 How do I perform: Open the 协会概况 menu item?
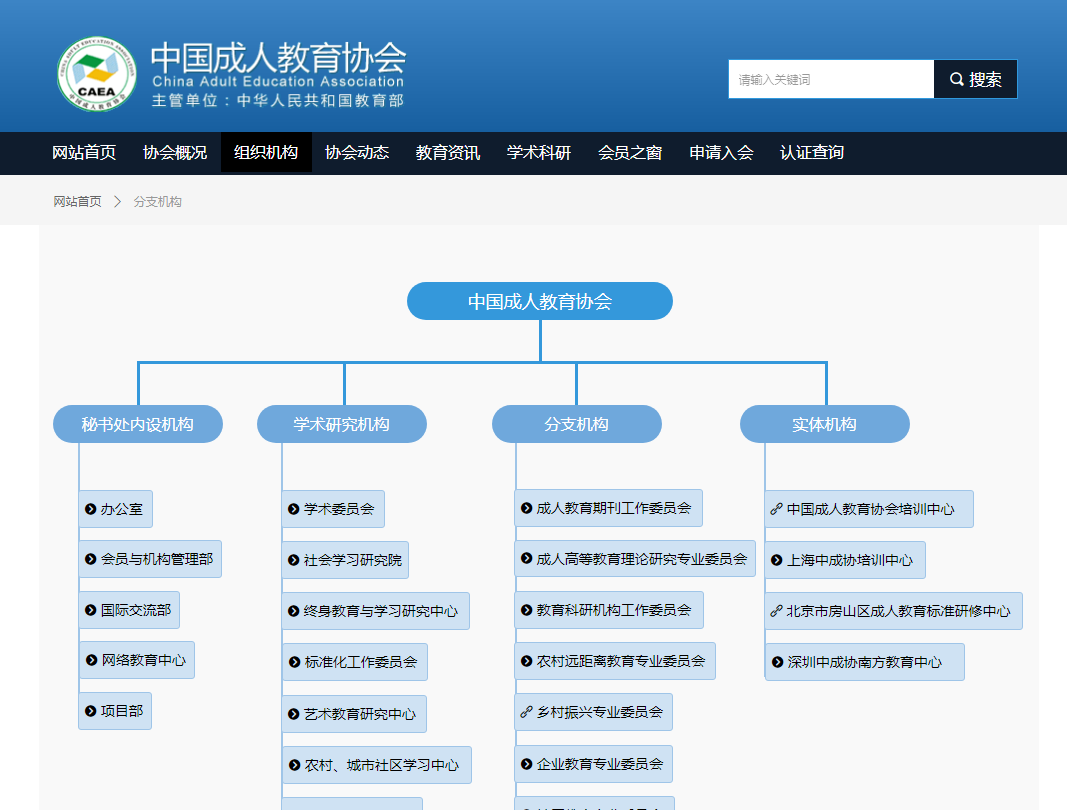(x=175, y=152)
